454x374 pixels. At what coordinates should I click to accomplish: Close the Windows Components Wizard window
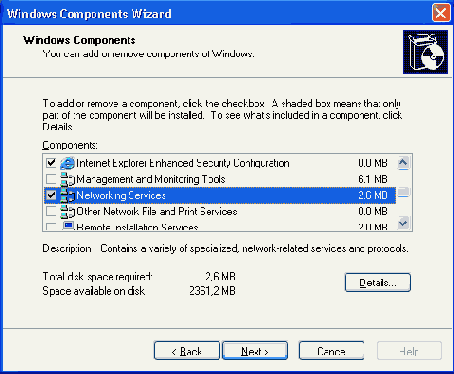tap(441, 13)
